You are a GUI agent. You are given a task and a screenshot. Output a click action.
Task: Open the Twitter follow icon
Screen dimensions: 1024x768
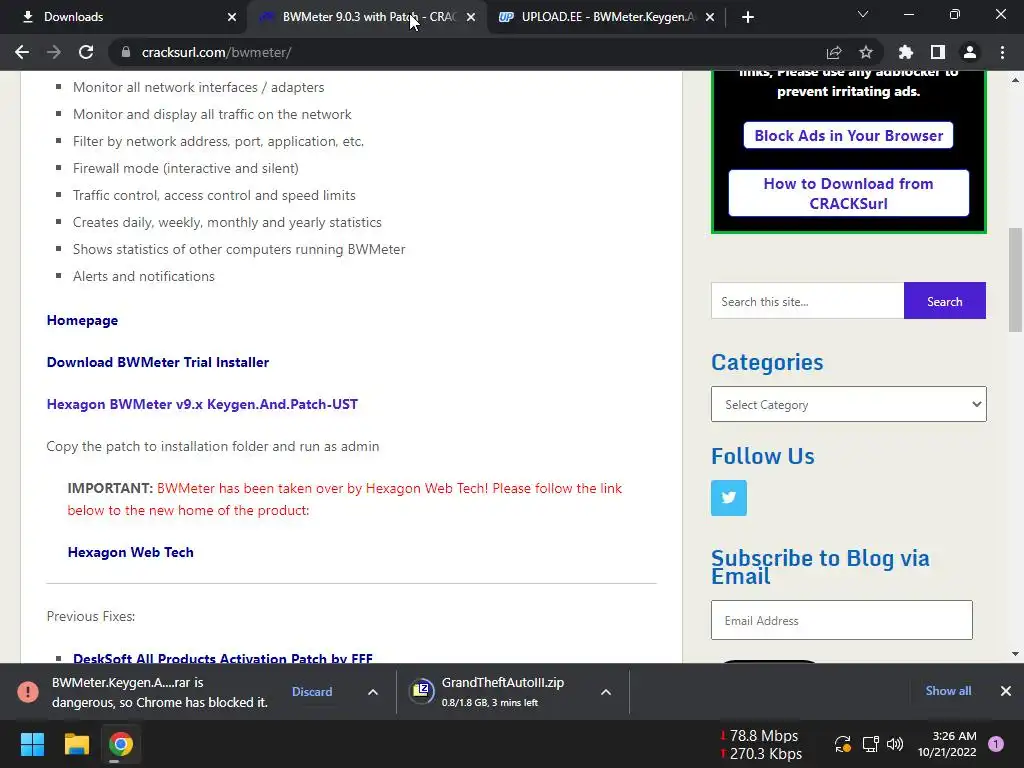[729, 498]
